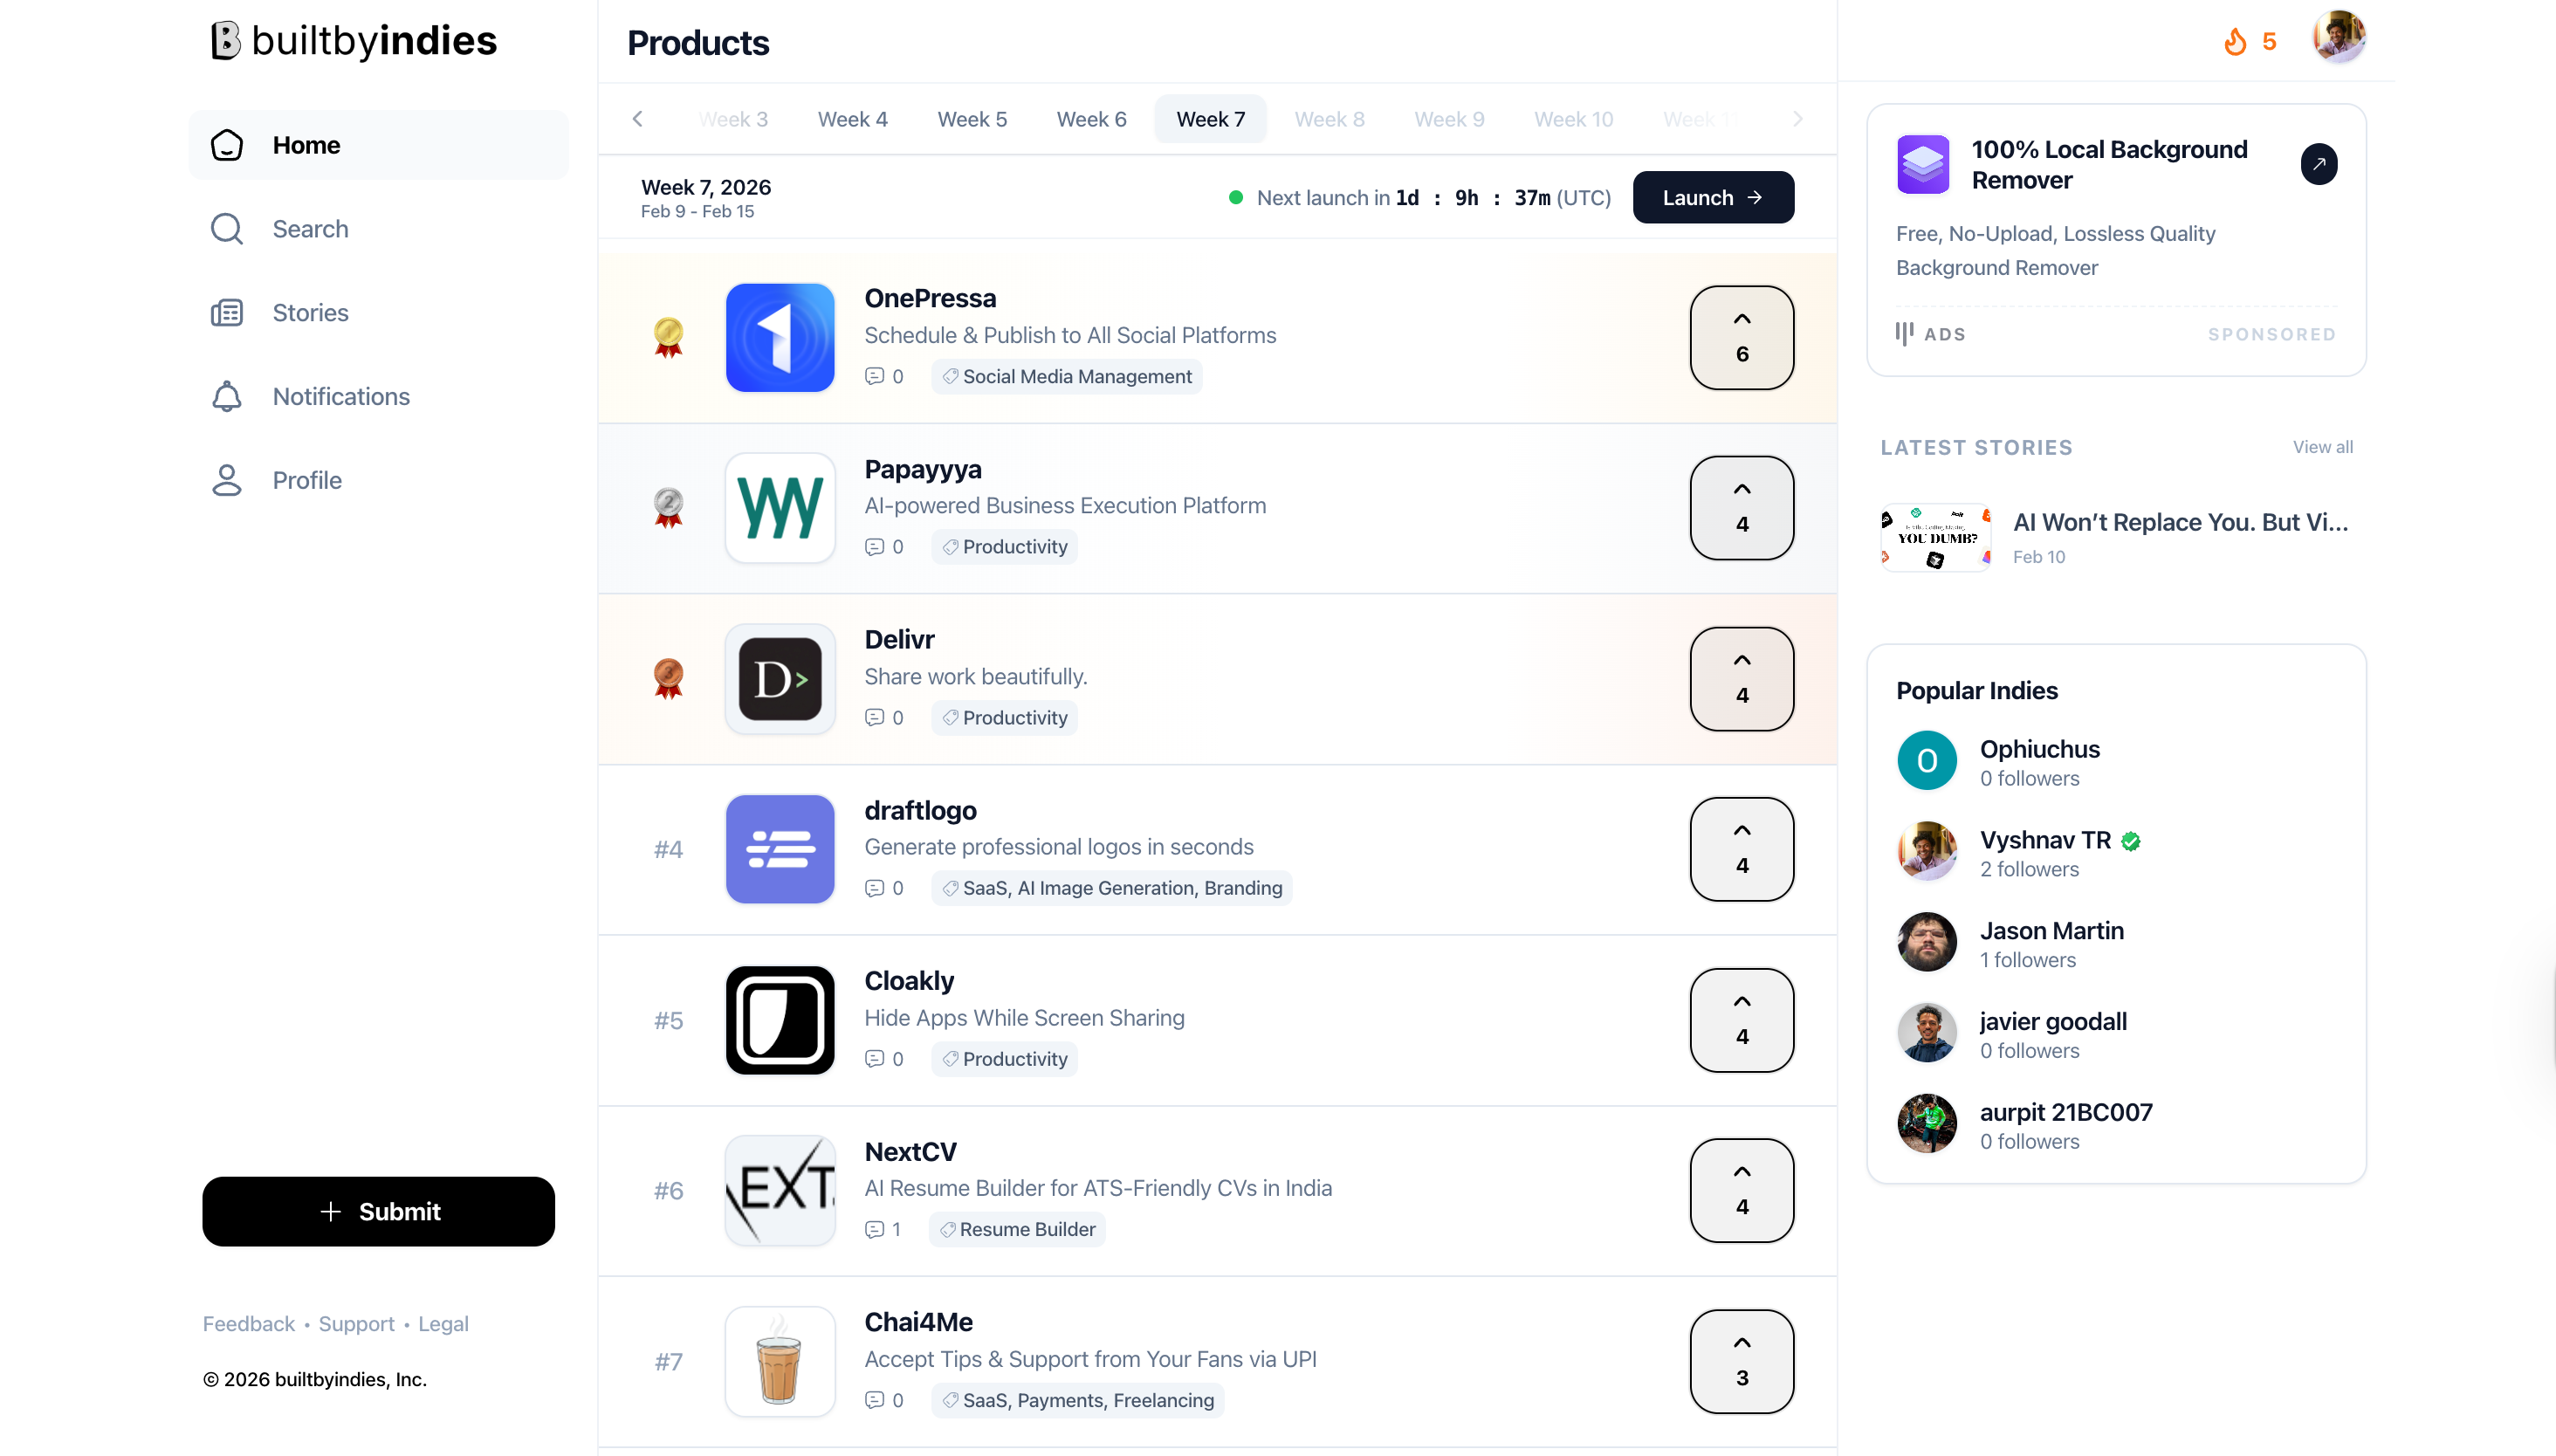This screenshot has height=1456, width=2556.
Task: Open the Home sidebar icon
Action: 227,145
